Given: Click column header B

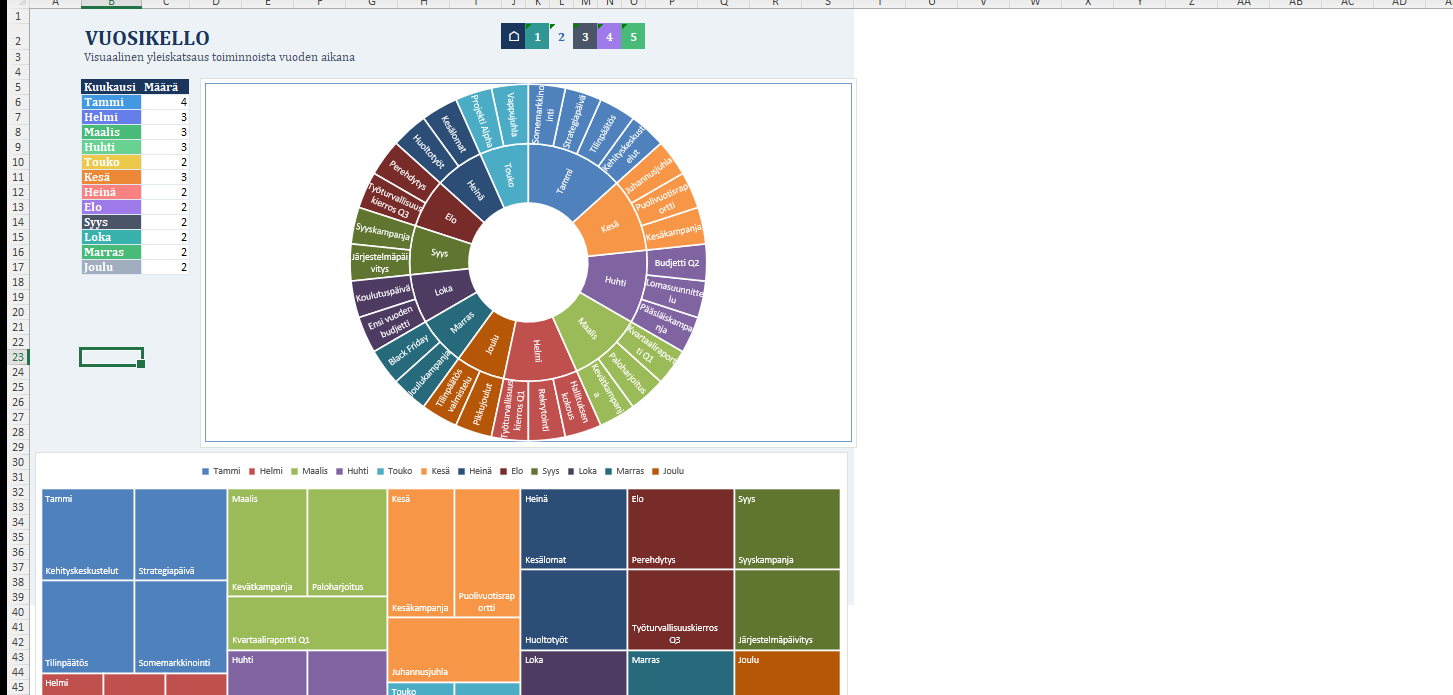Looking at the screenshot, I should coord(111,4).
